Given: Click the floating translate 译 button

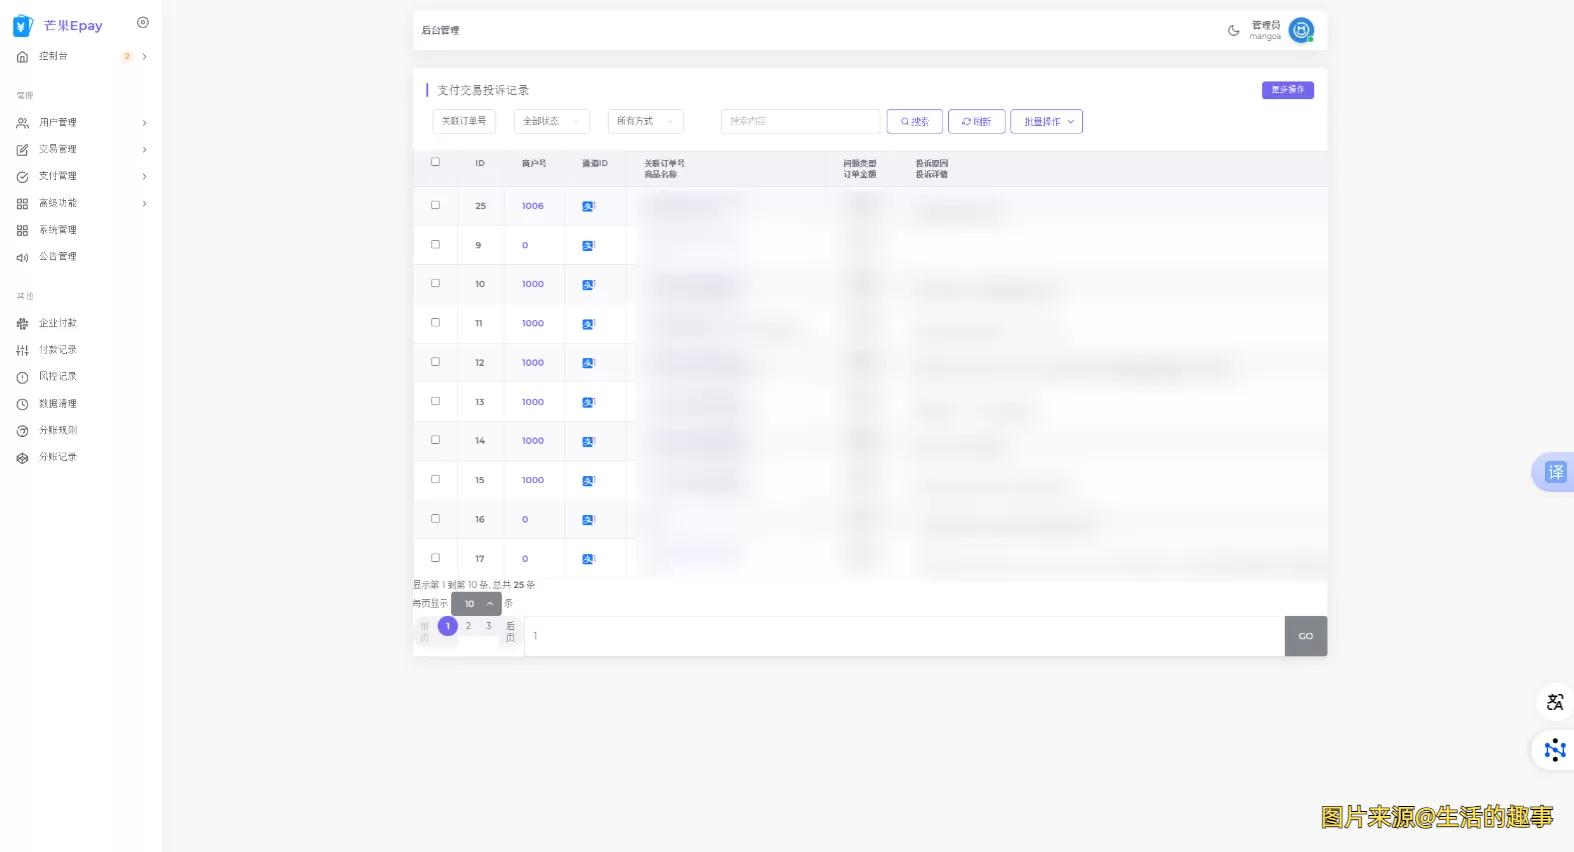Looking at the screenshot, I should click(x=1555, y=472).
